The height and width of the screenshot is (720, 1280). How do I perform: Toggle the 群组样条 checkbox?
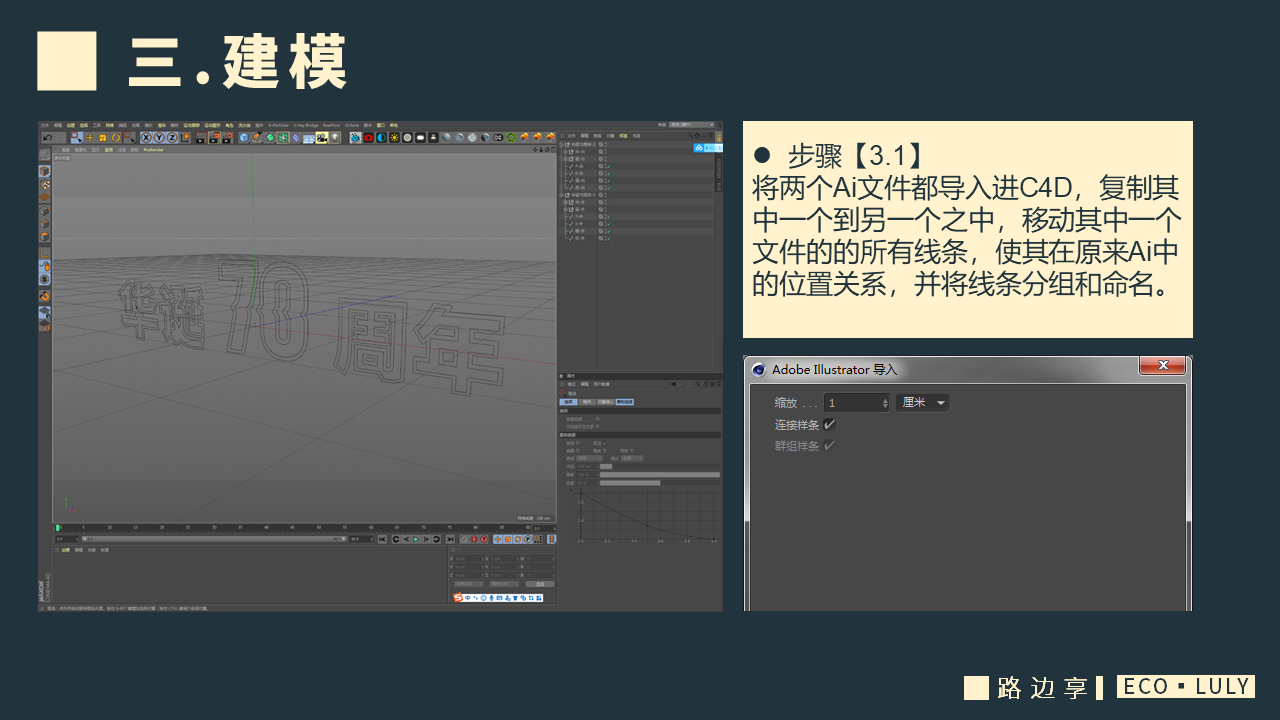coord(829,446)
